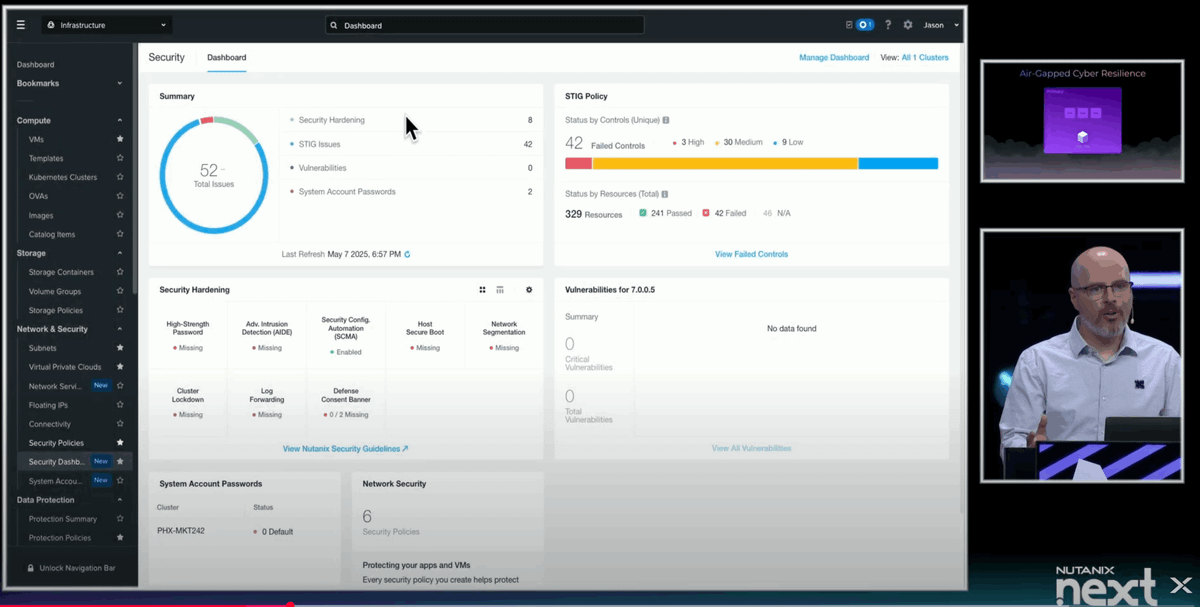Viewport: 1200px width, 607px height.
Task: Open the High-Strength Password card
Action: (x=188, y=335)
